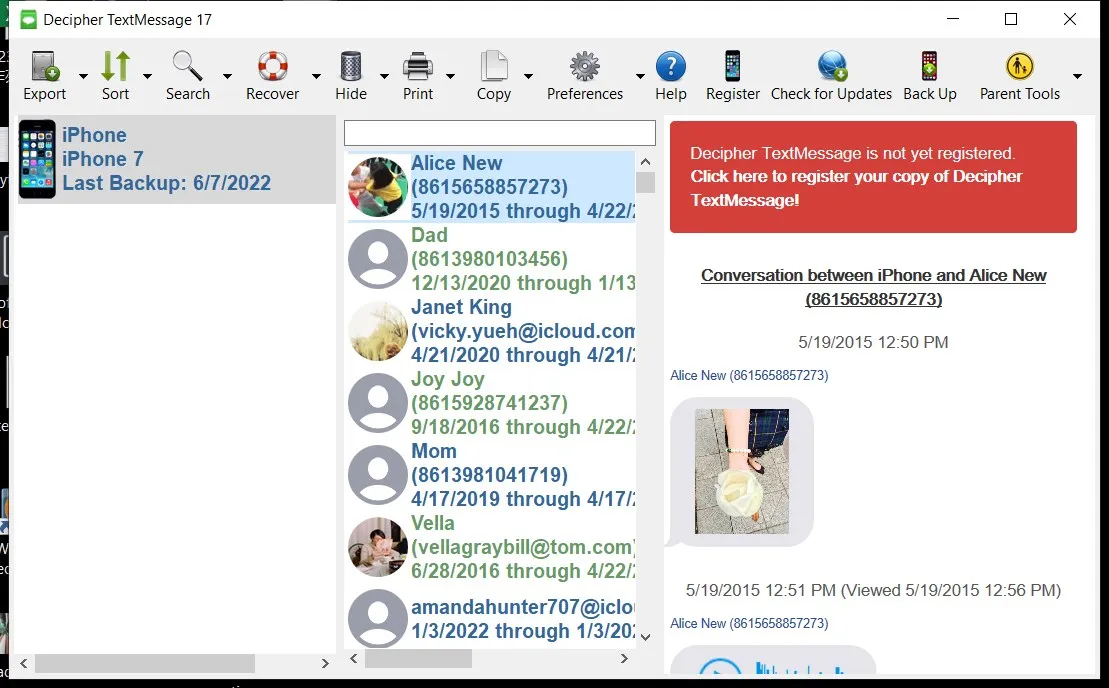Click the Print printer icon
The image size is (1109, 688).
418,66
